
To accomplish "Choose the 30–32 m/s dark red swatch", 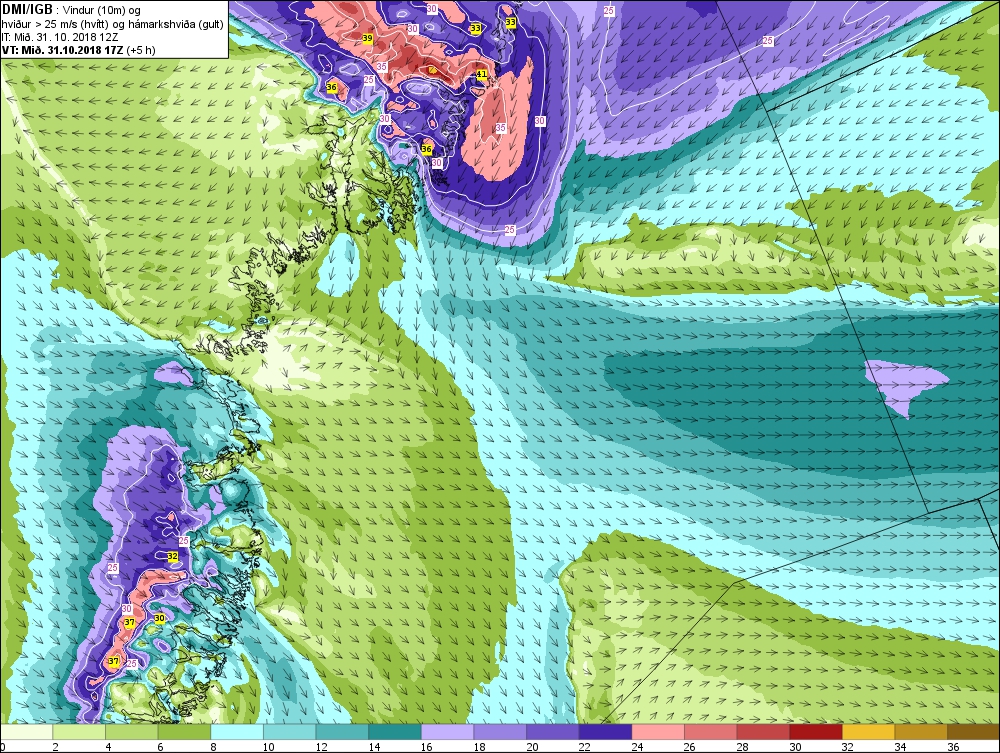I will [x=816, y=732].
